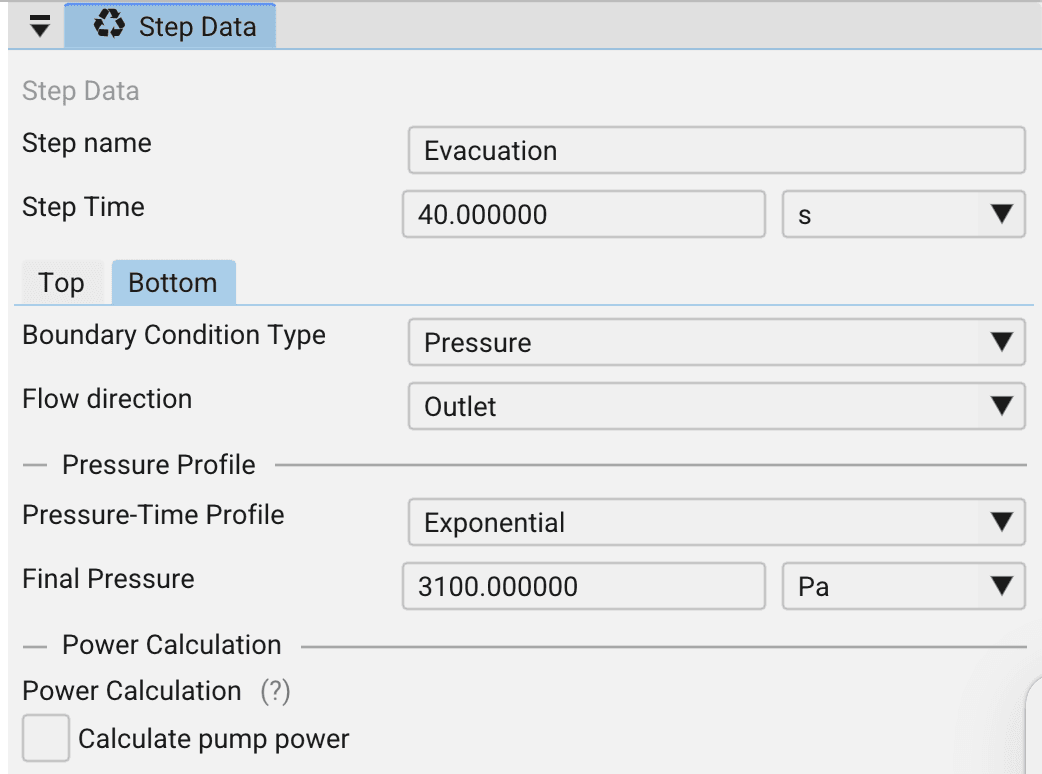1042x774 pixels.
Task: Enable the Calculate pump power checkbox
Action: click(x=45, y=739)
